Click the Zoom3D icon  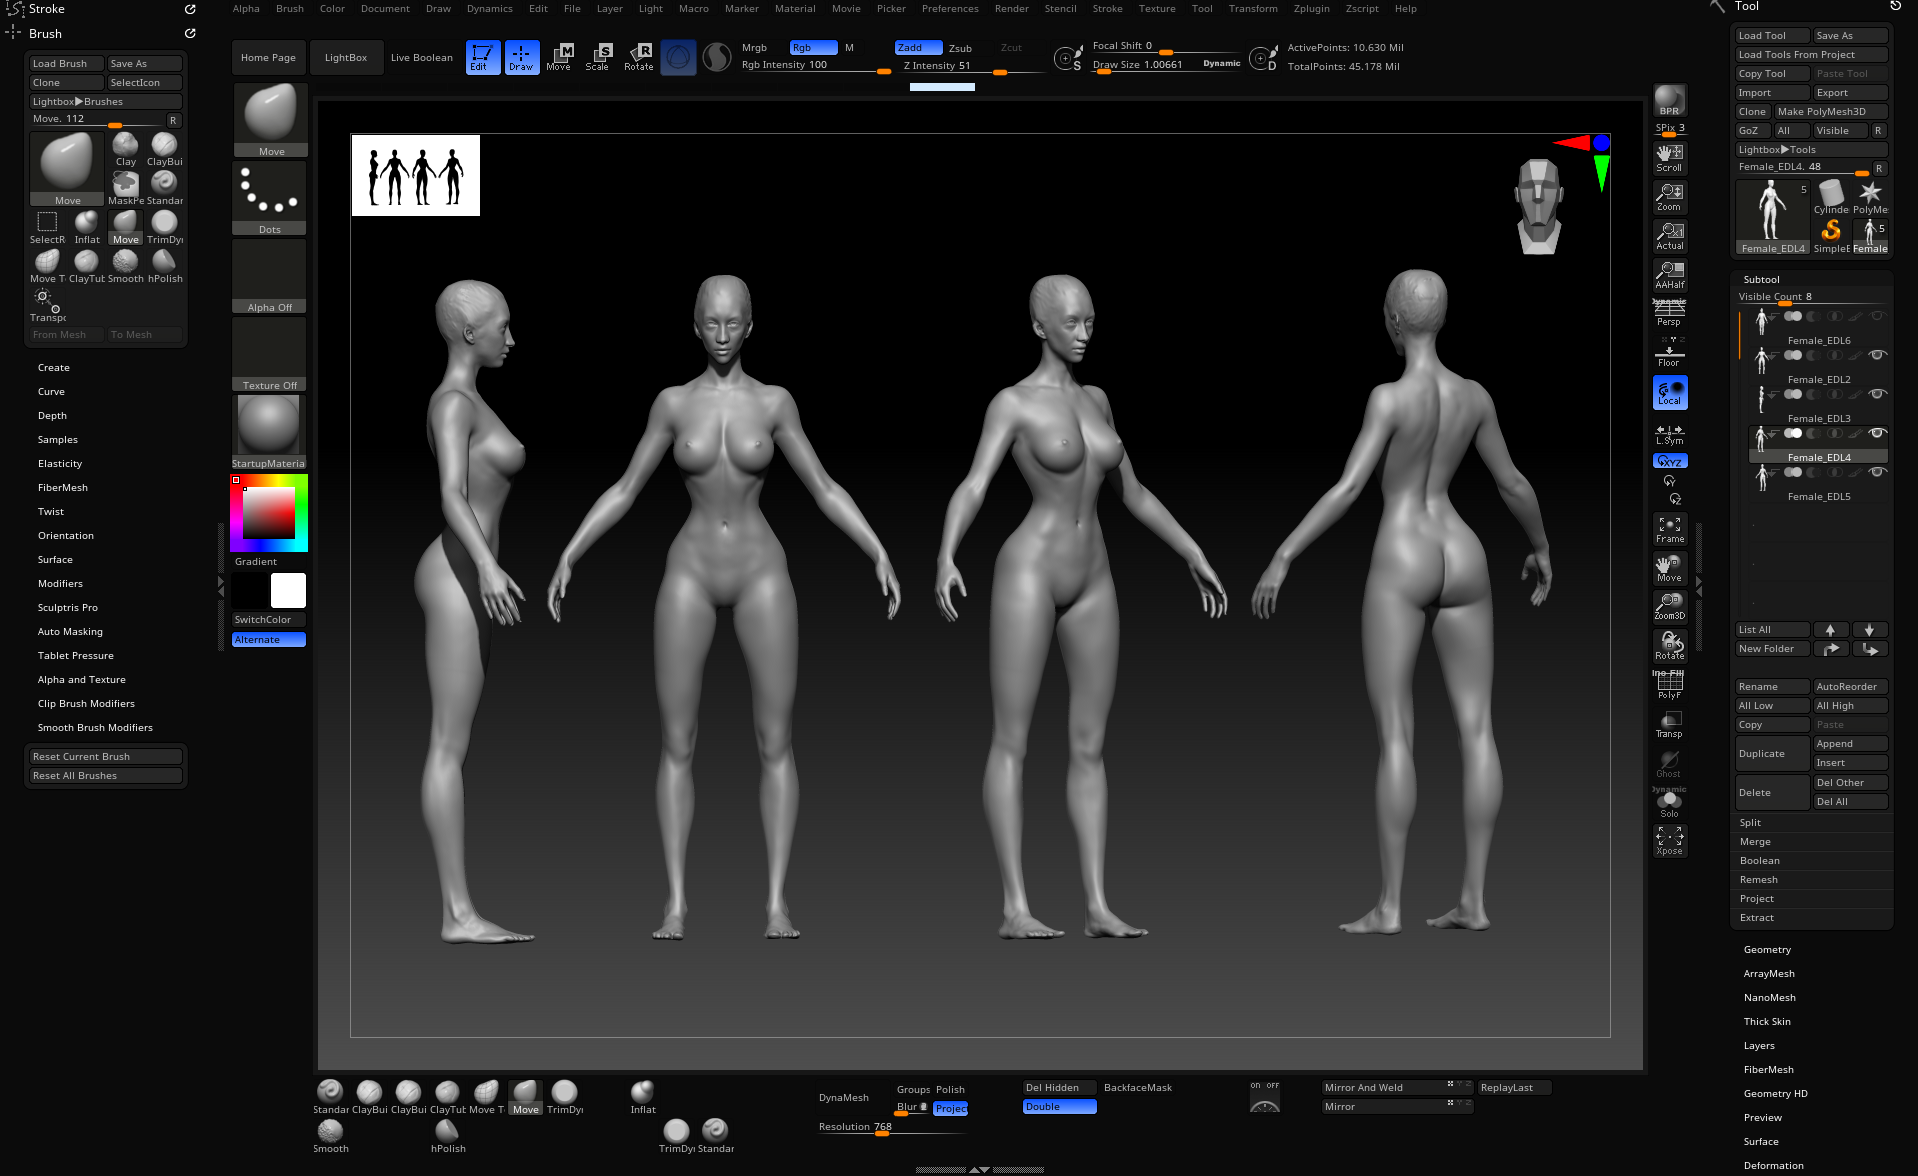pyautogui.click(x=1669, y=606)
